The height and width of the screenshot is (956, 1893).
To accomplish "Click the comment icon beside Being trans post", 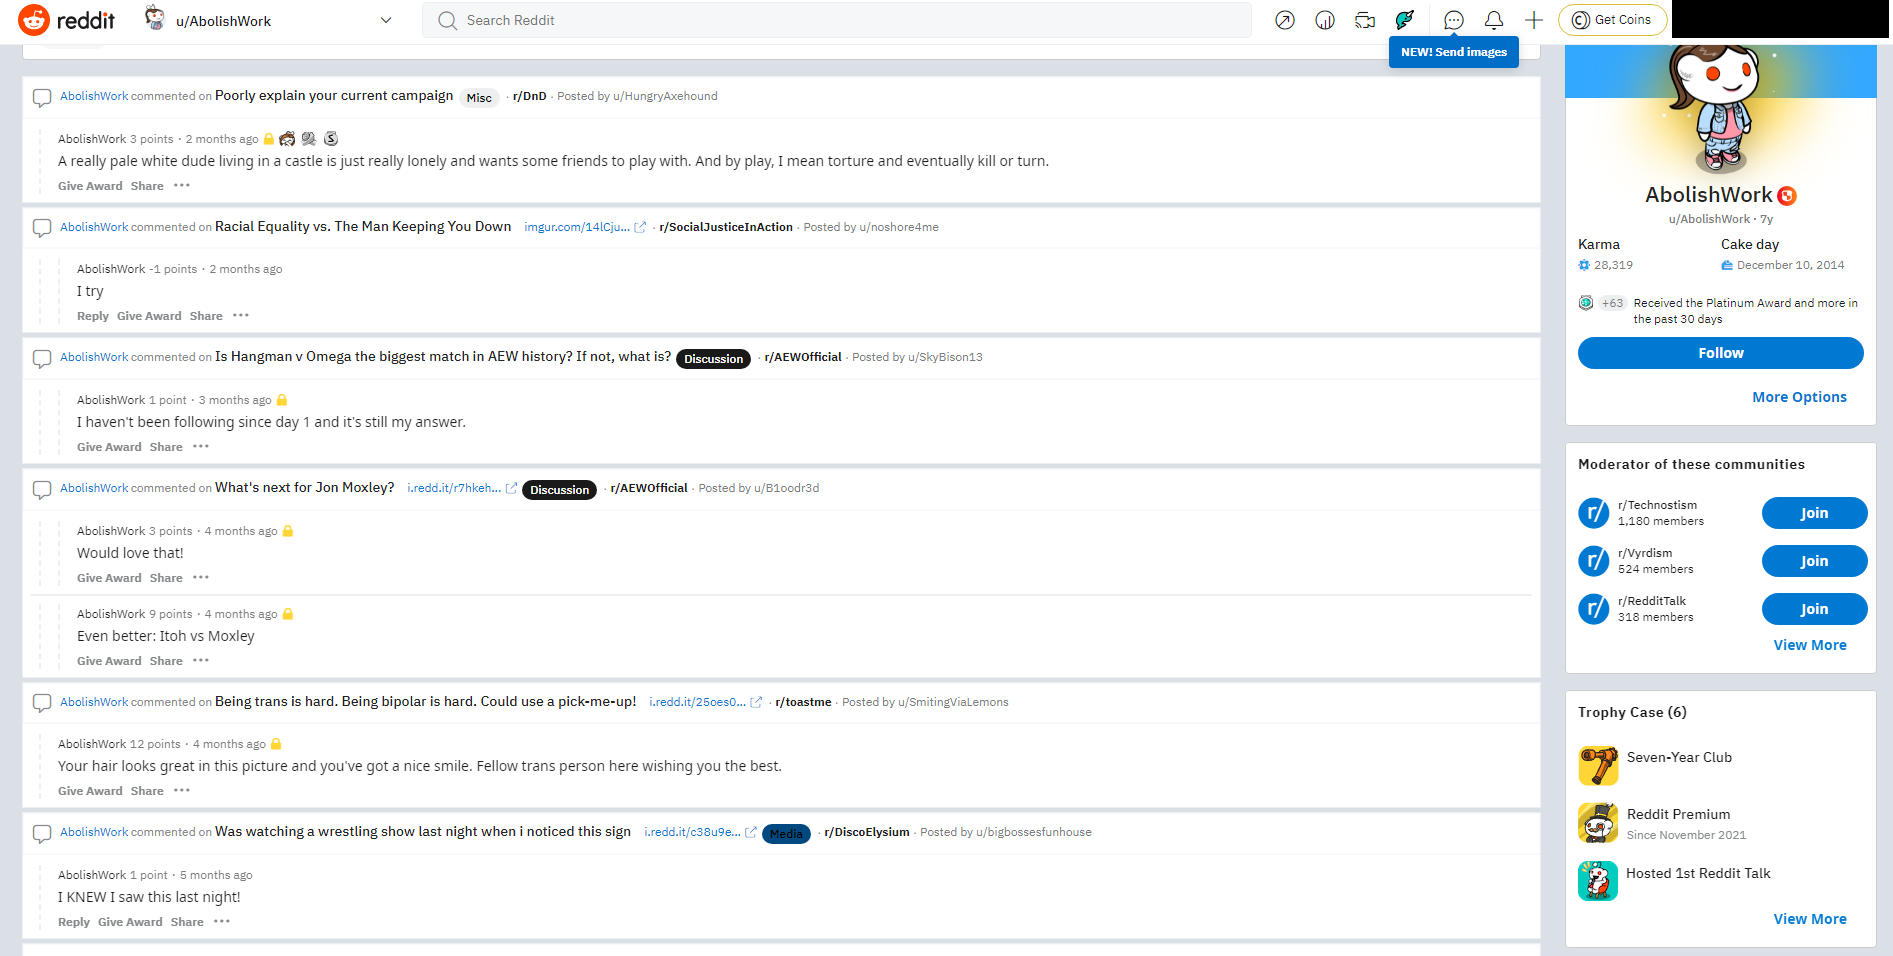I will tap(42, 703).
